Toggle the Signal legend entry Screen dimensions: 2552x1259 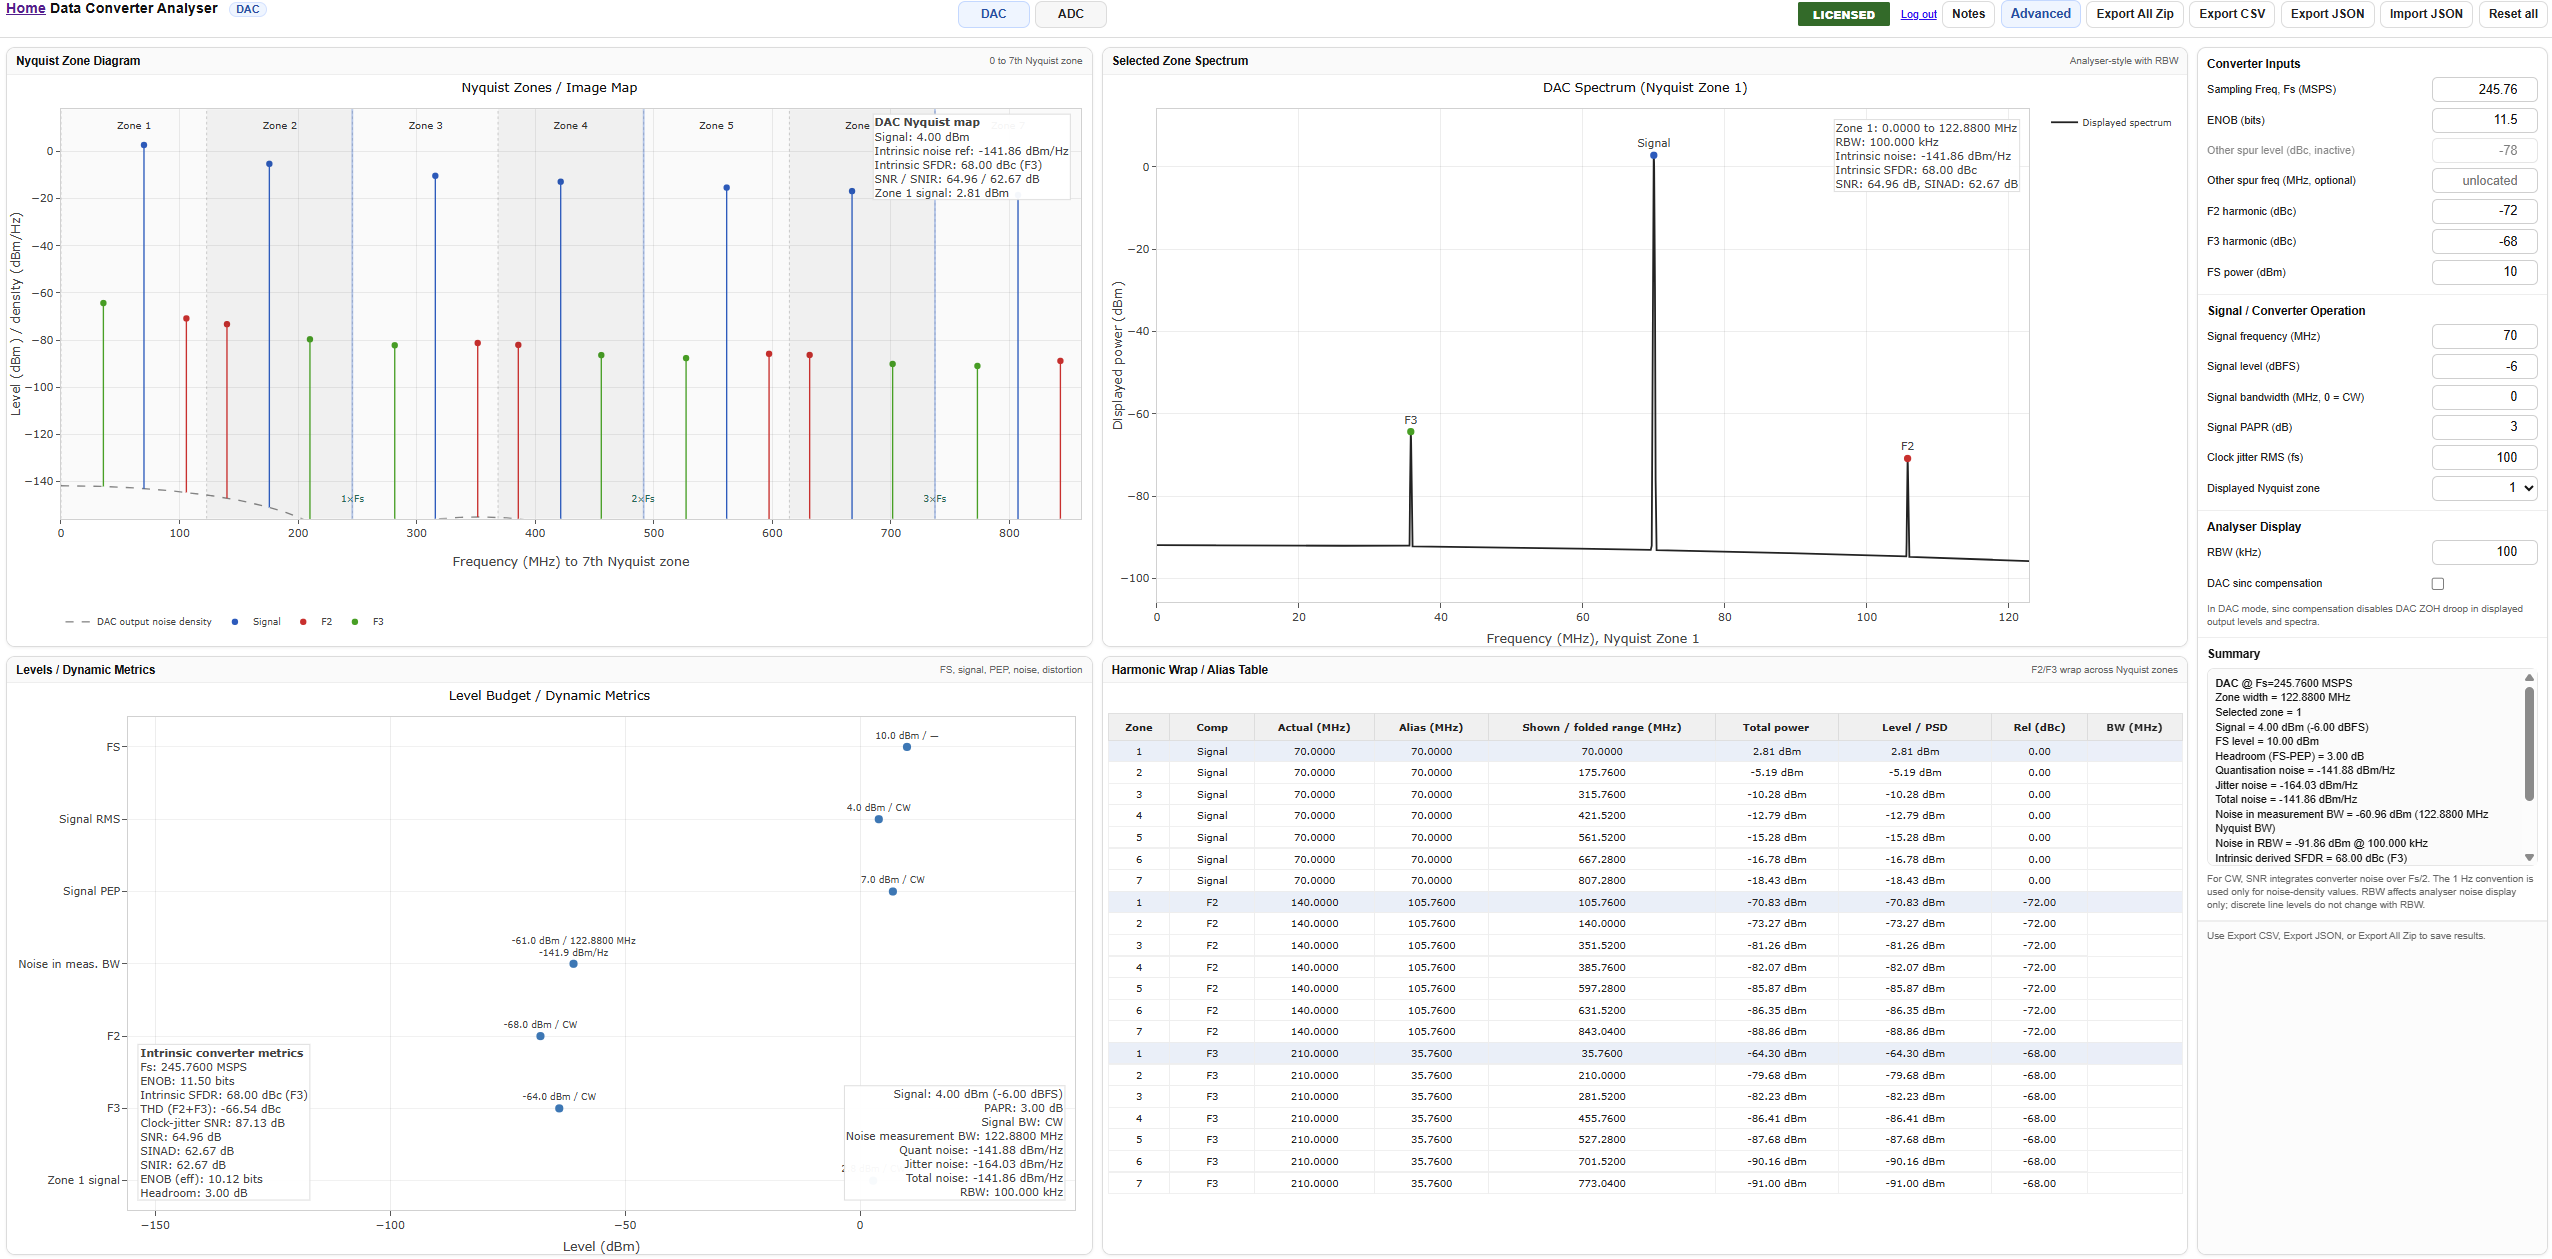click(257, 622)
